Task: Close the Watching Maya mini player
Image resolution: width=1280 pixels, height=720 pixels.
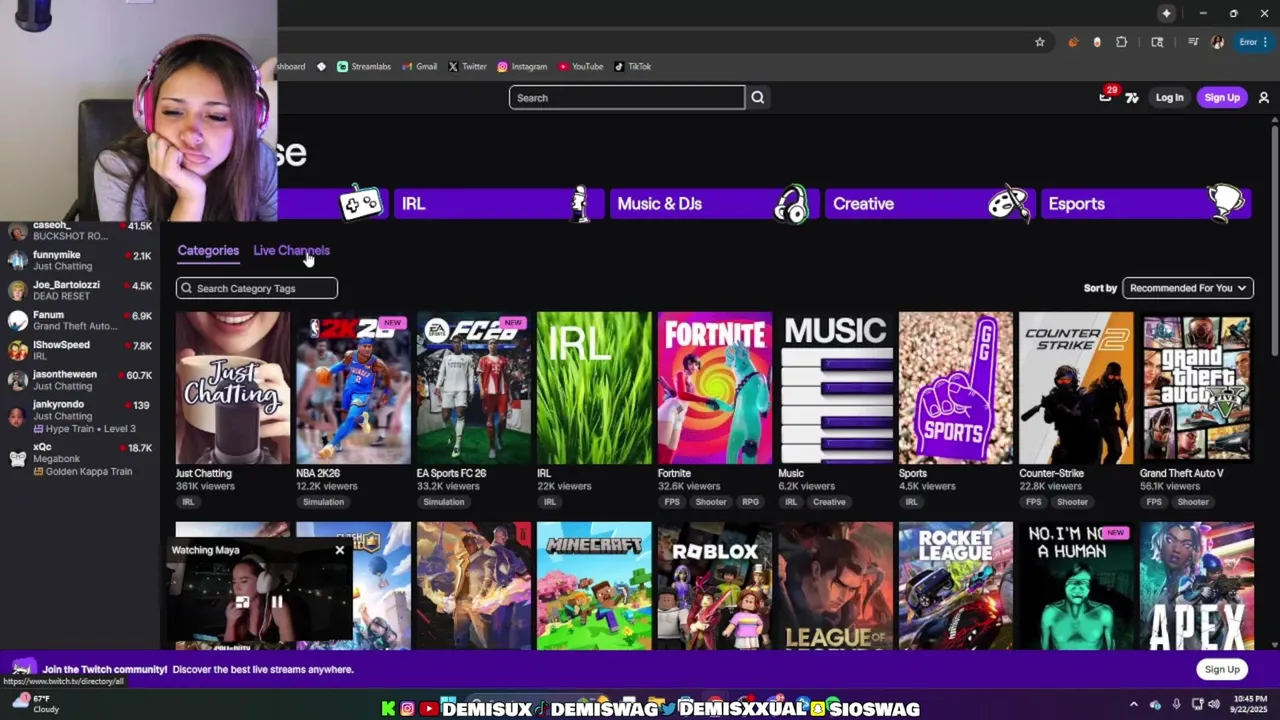Action: point(340,550)
